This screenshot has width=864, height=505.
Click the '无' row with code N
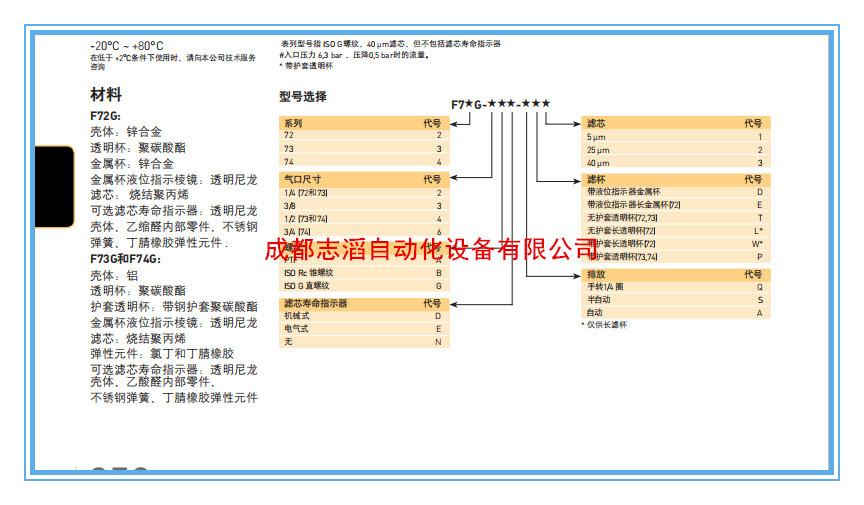[364, 342]
